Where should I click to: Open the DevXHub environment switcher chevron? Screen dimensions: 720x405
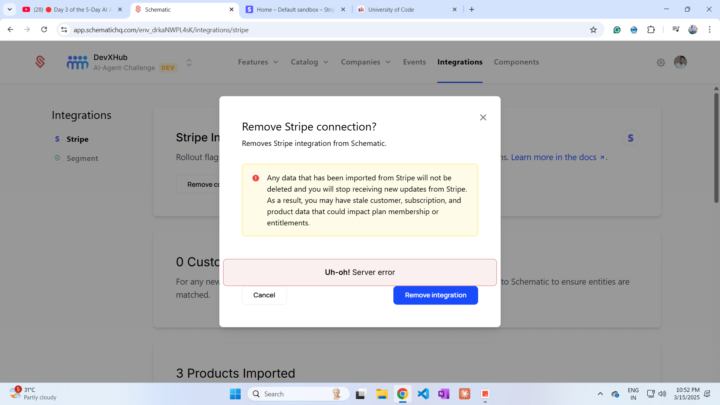point(189,62)
